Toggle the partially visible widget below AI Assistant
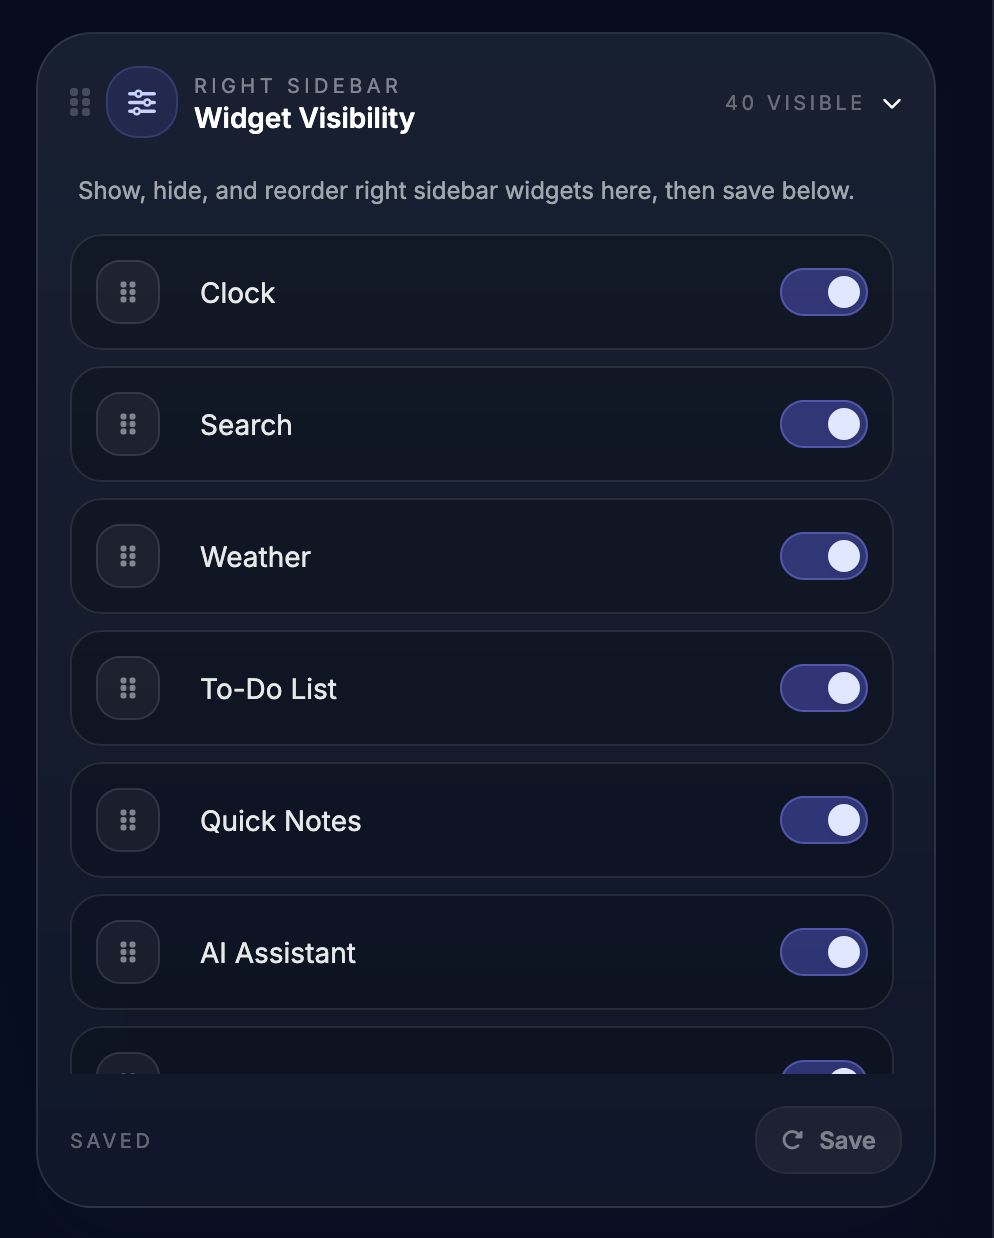 [x=823, y=1068]
